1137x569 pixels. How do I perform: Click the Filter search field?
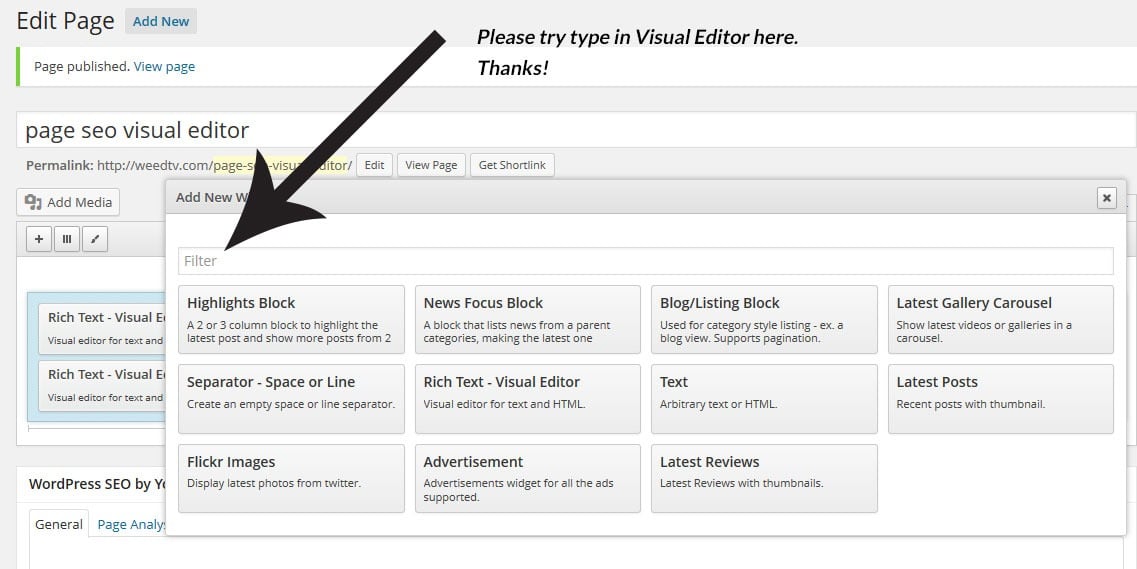(645, 261)
